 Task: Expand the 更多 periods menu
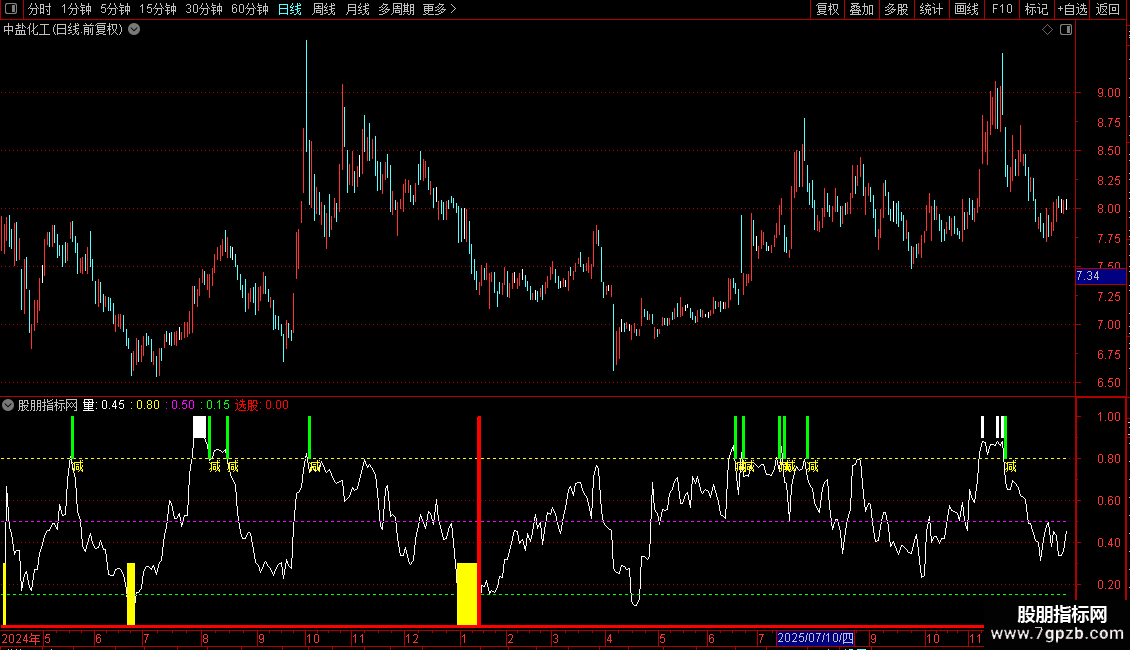point(440,9)
